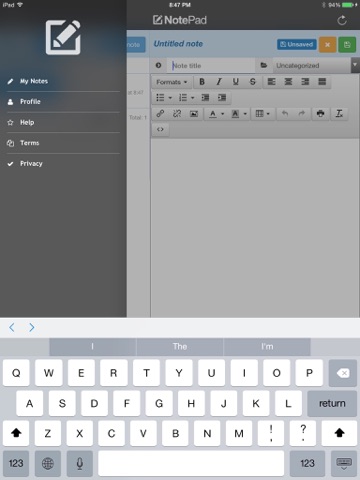360x480 pixels.
Task: Tap the space bar
Action: point(191,463)
